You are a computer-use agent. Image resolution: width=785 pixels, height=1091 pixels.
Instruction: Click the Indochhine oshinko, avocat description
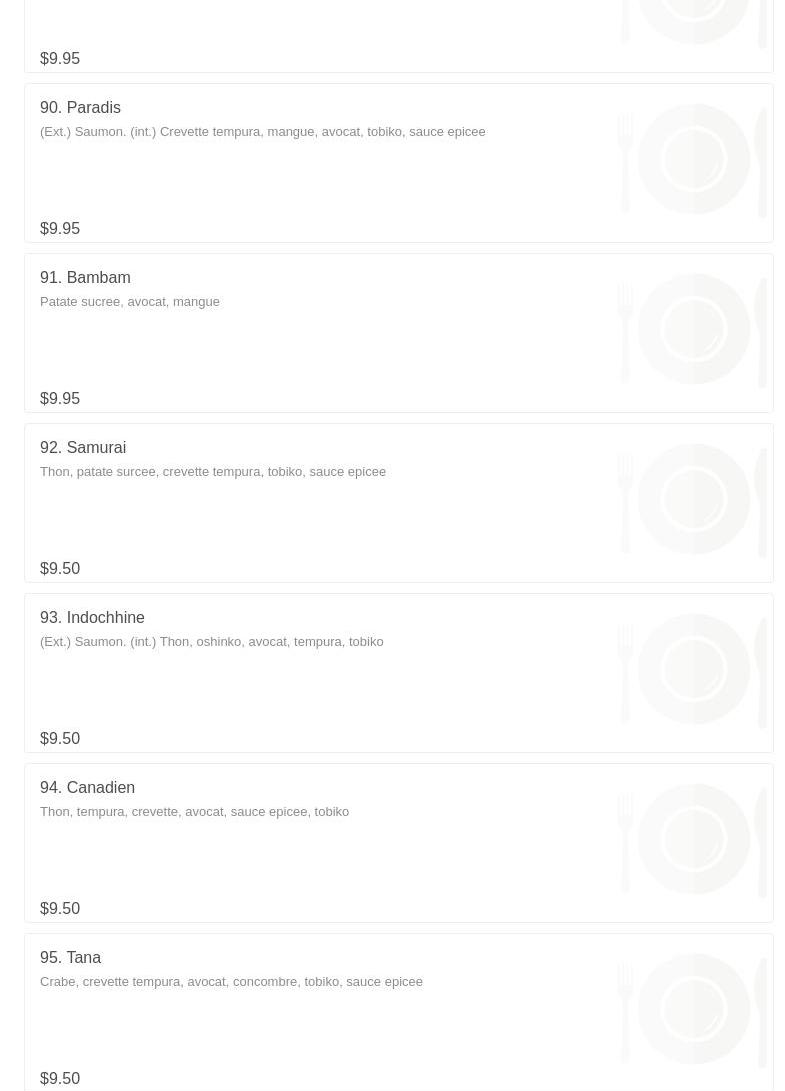click(212, 642)
